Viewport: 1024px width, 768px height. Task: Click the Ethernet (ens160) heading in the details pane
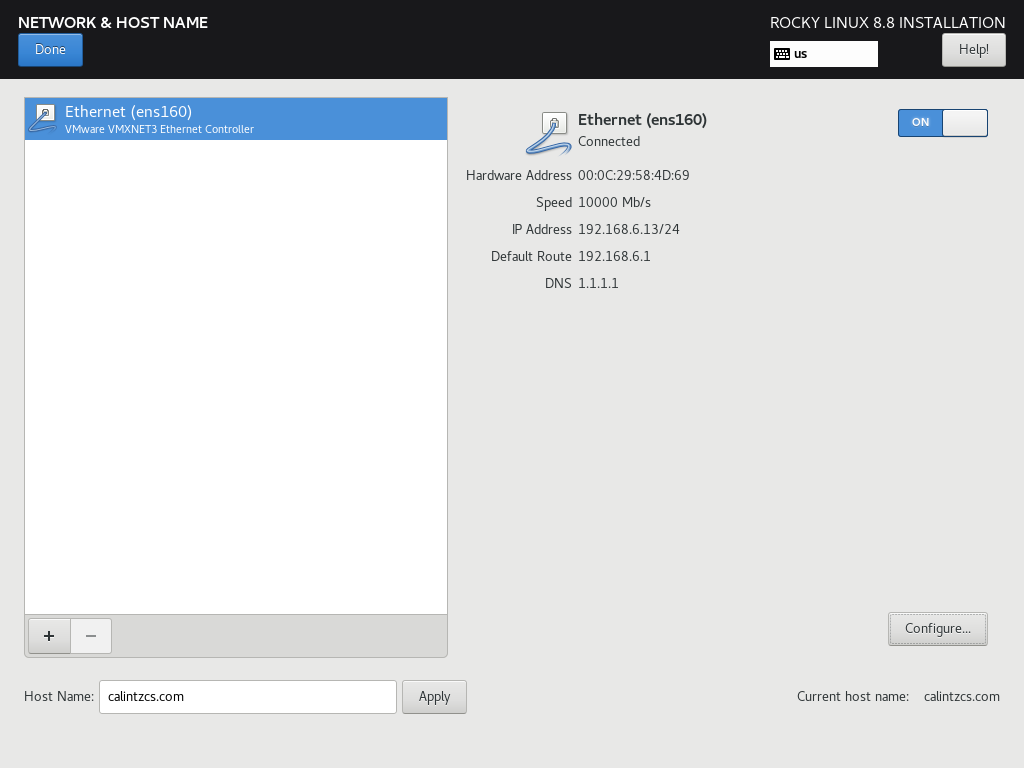click(x=642, y=120)
